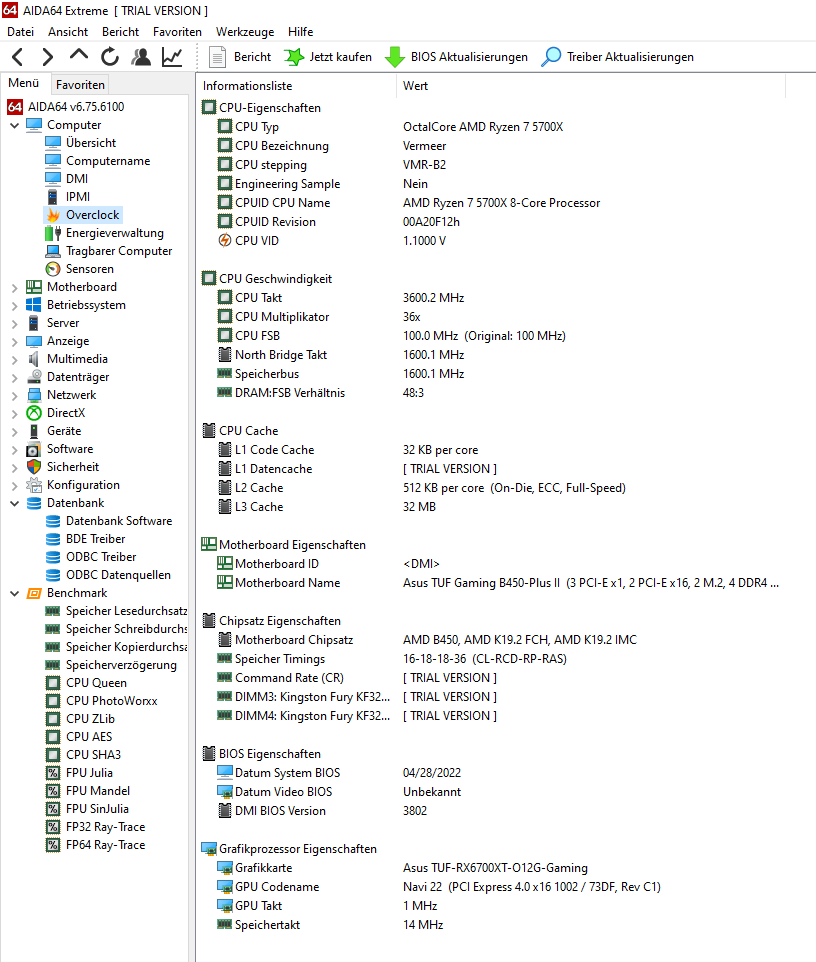
Task: Expand the Multimedia tree node
Action: tap(15, 360)
